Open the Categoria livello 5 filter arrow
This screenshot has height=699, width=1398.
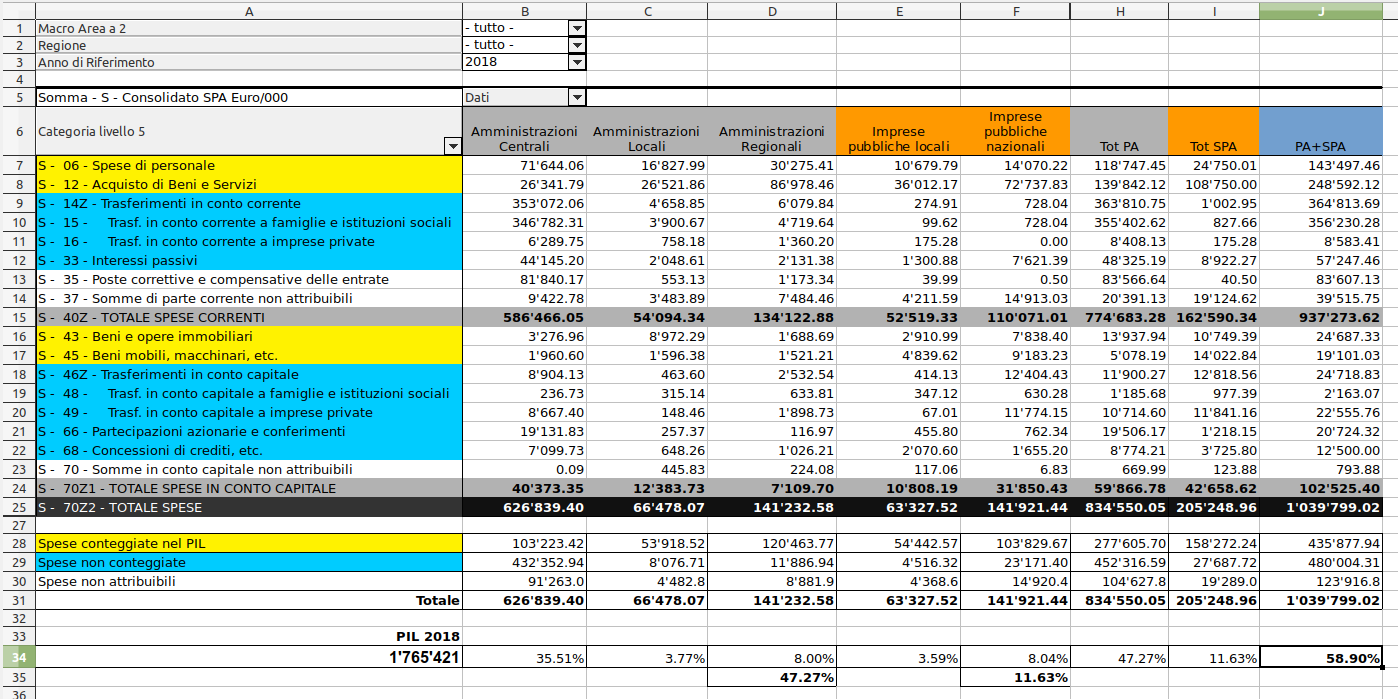click(453, 146)
